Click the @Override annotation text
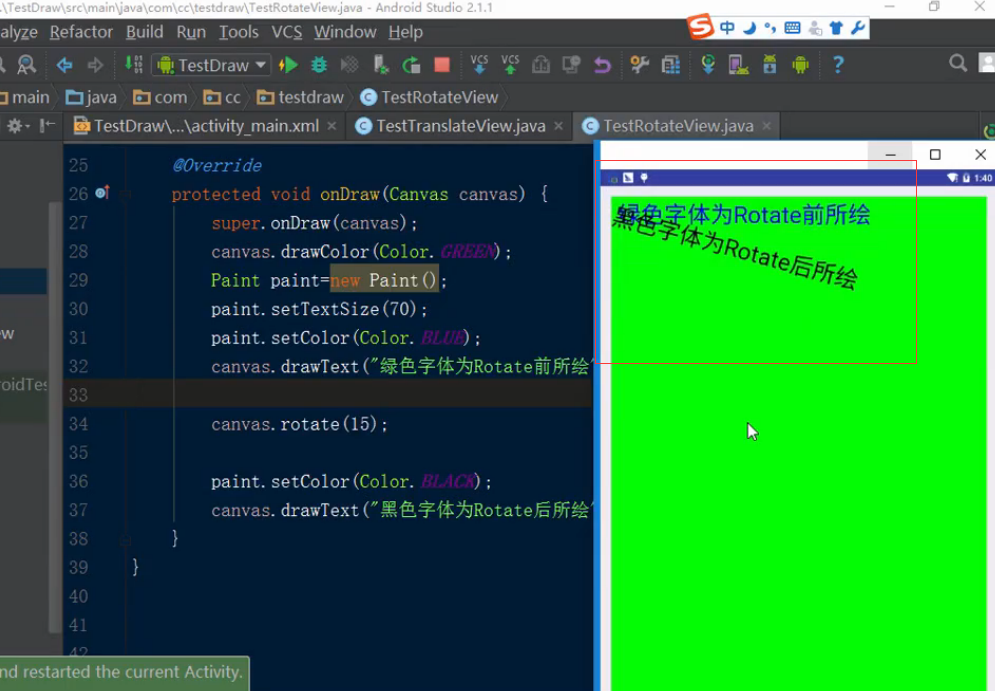Screen dimensions: 995x691 point(217,166)
